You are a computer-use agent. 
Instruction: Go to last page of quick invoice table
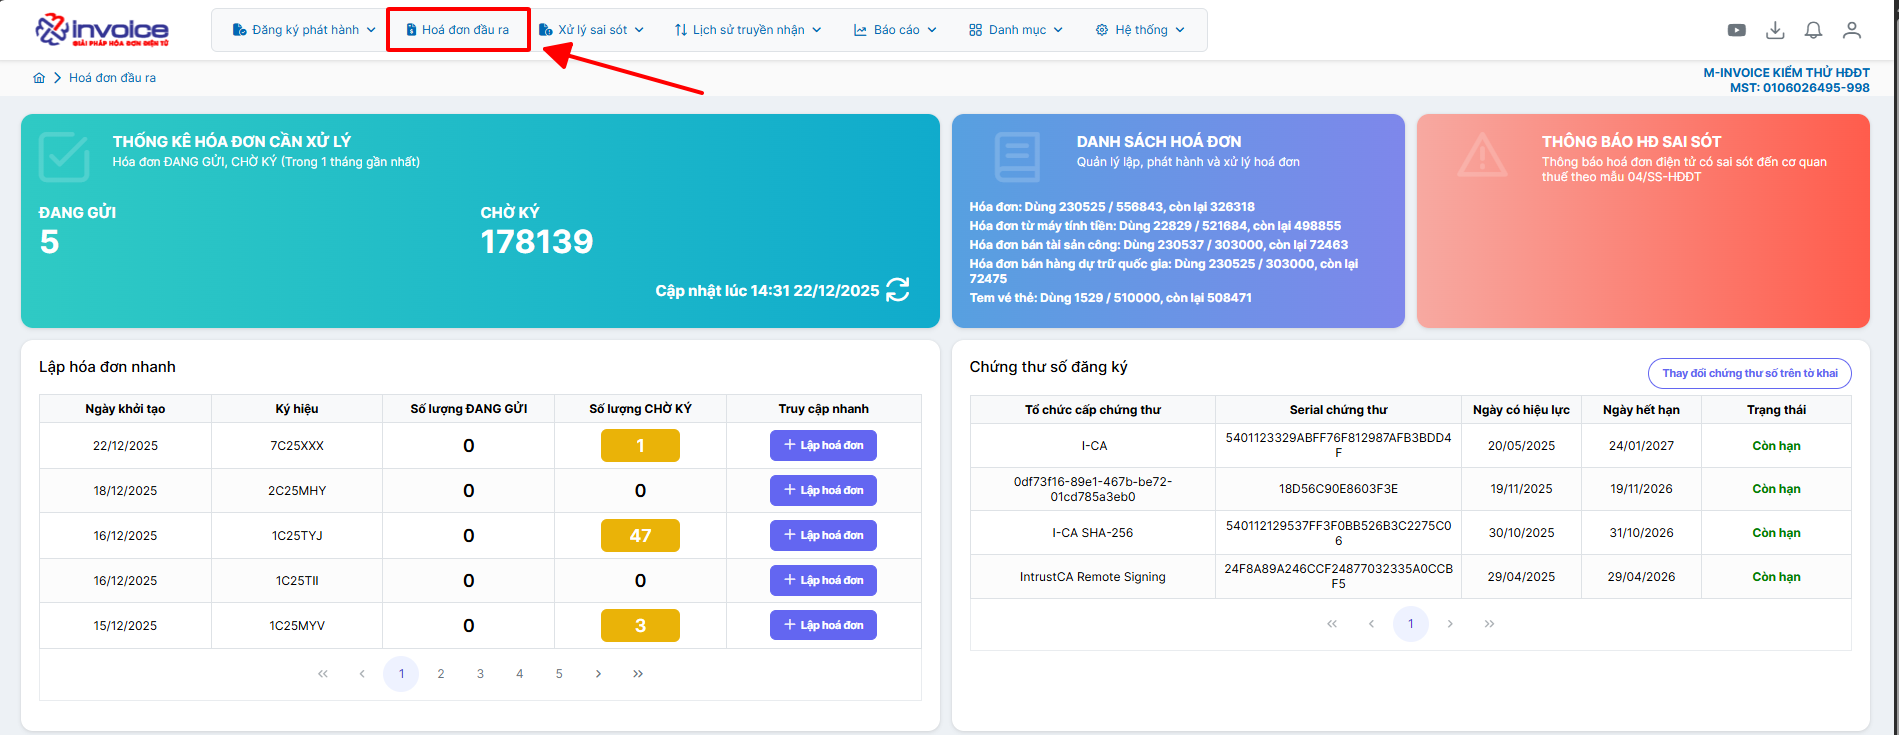coord(638,674)
